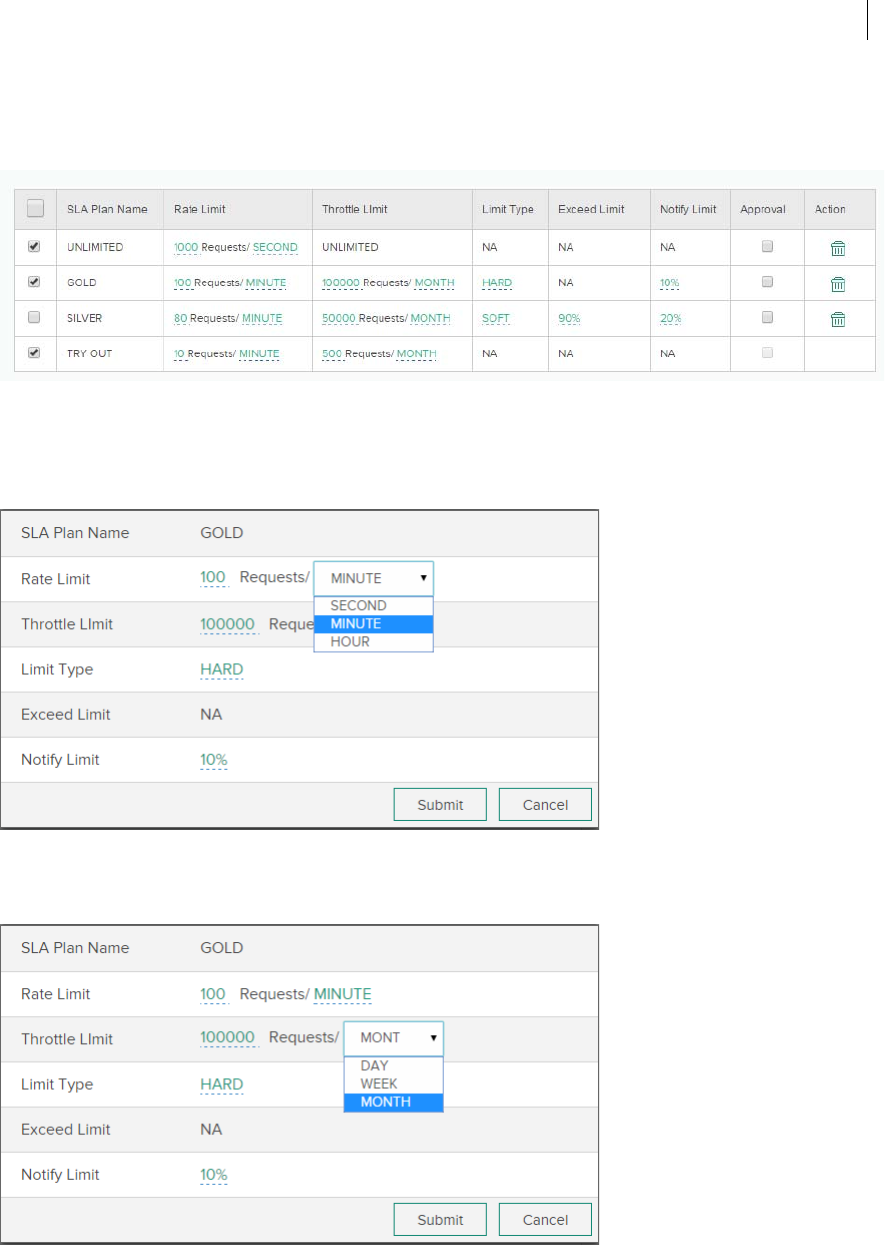885x1245 pixels.
Task: Edit the 1000 rate limit value for UNLIMITED
Action: 186,248
